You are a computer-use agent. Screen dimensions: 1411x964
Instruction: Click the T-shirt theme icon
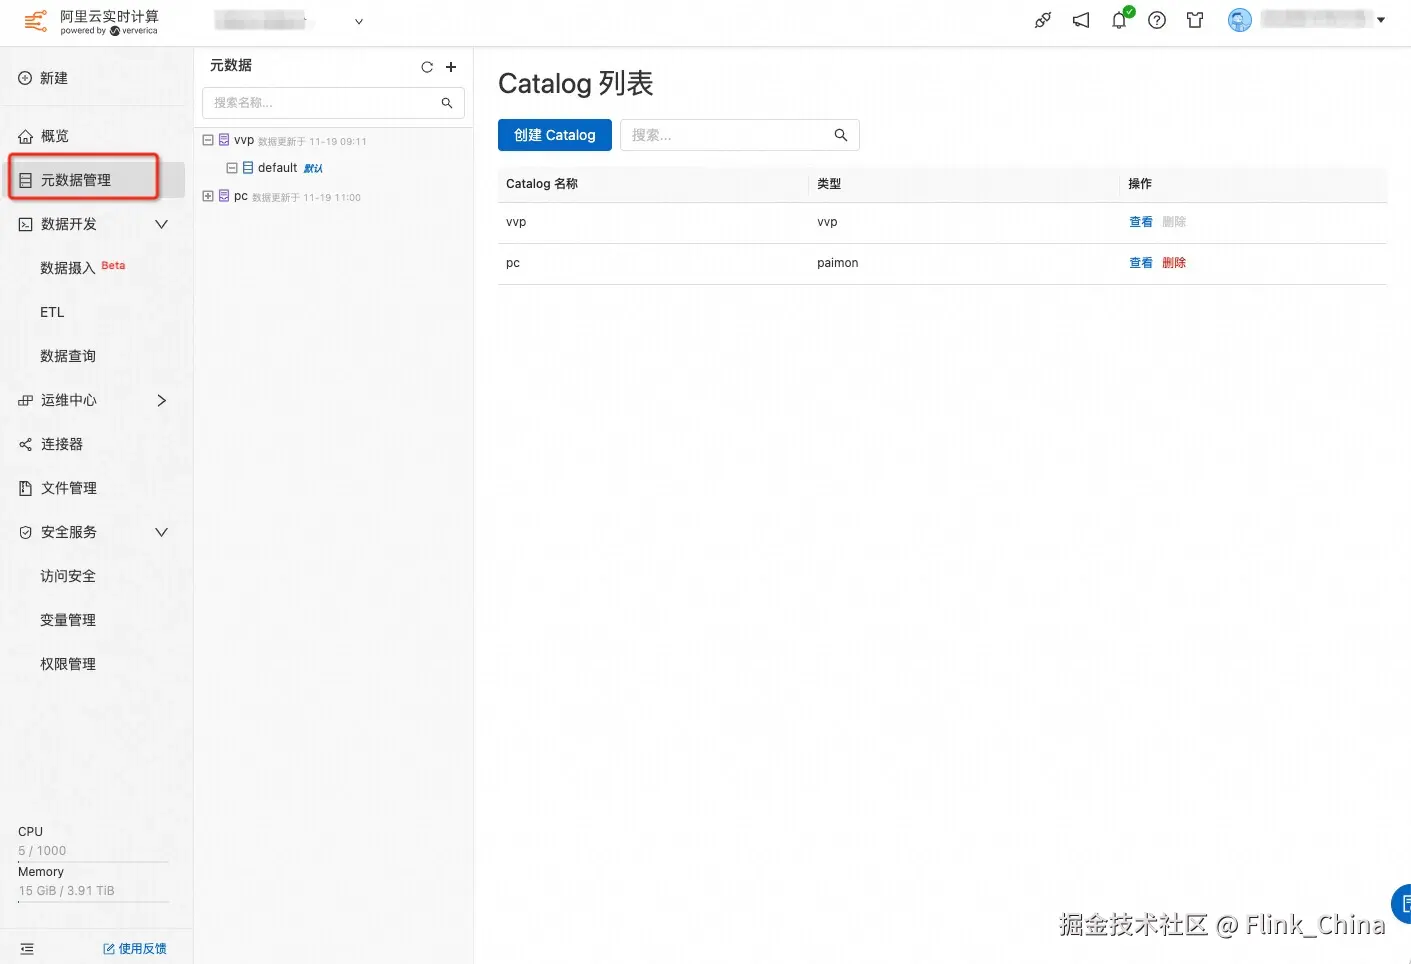1195,20
